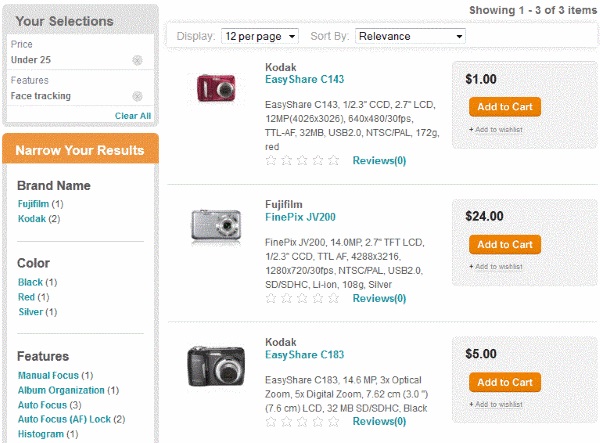
Task: Clear All selections link
Action: point(133,116)
